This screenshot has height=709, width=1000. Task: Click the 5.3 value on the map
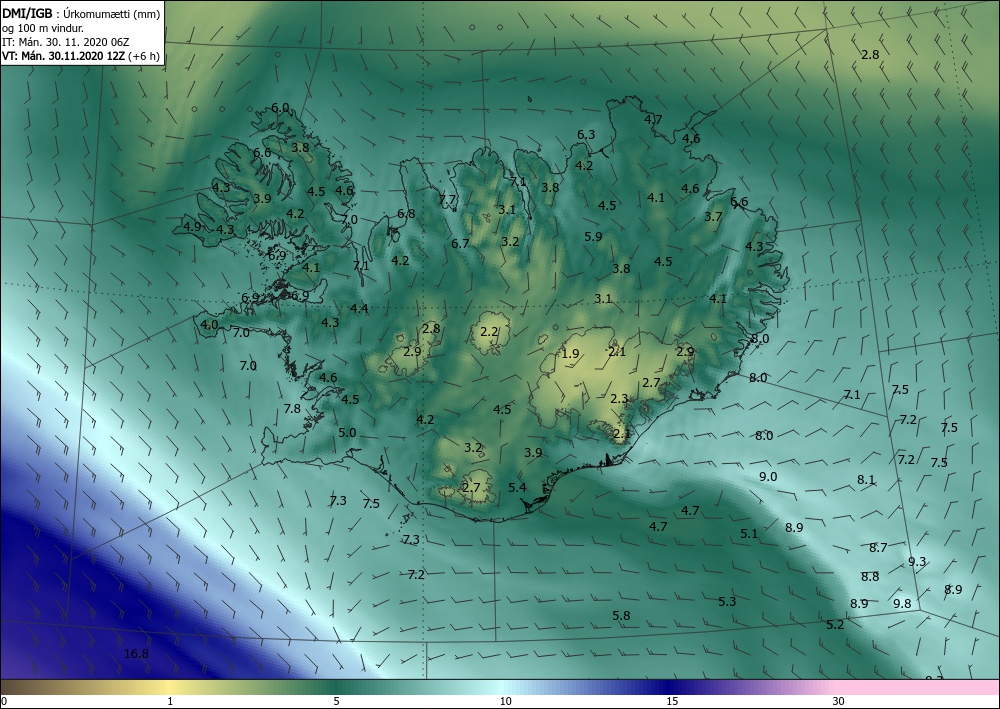(x=727, y=602)
